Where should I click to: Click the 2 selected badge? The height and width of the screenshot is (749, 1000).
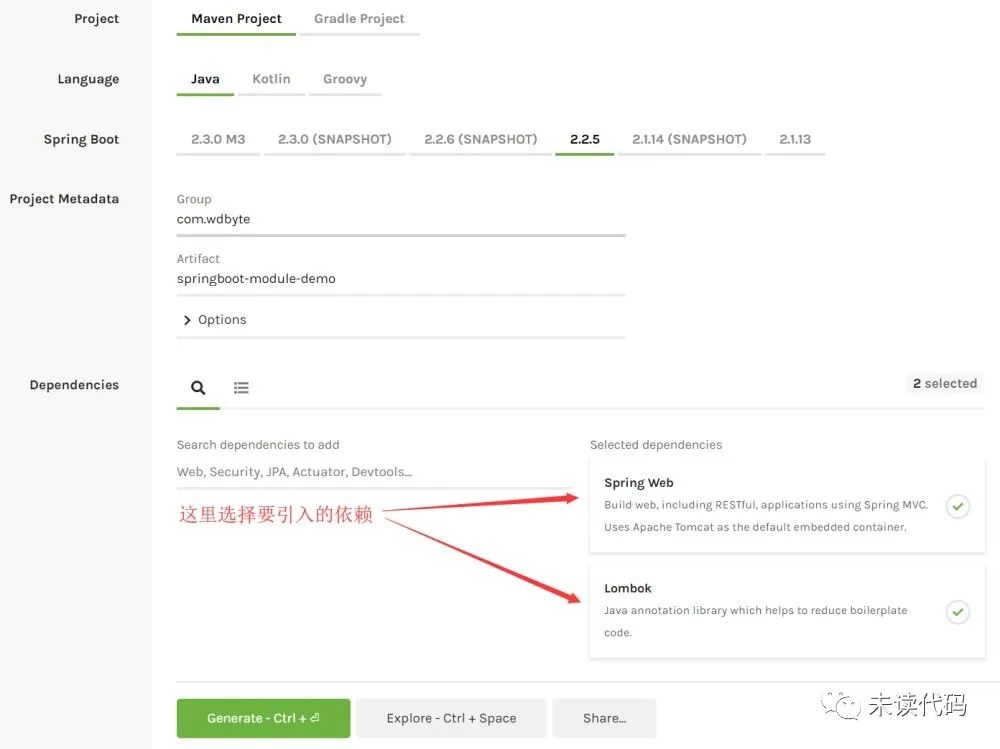pyautogui.click(x=944, y=383)
